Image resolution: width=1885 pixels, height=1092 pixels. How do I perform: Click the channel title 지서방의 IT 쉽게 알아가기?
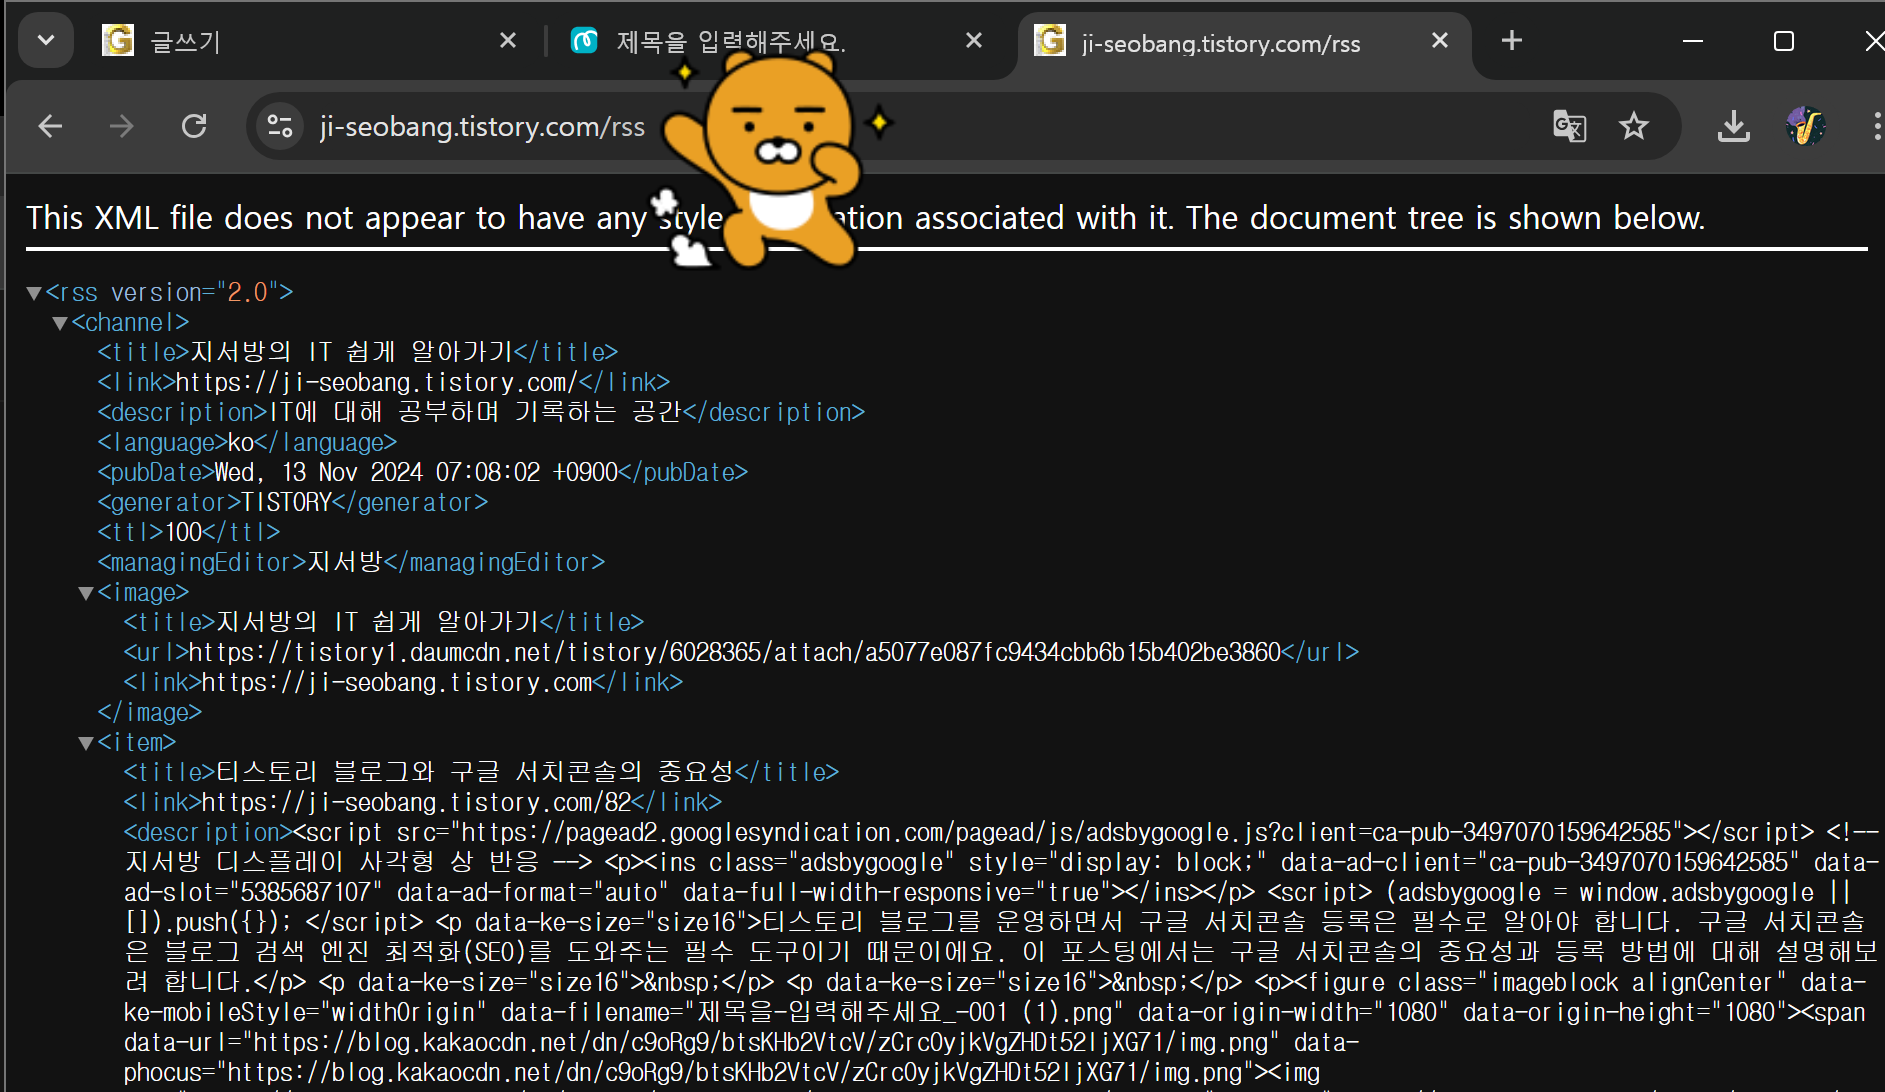pyautogui.click(x=351, y=352)
